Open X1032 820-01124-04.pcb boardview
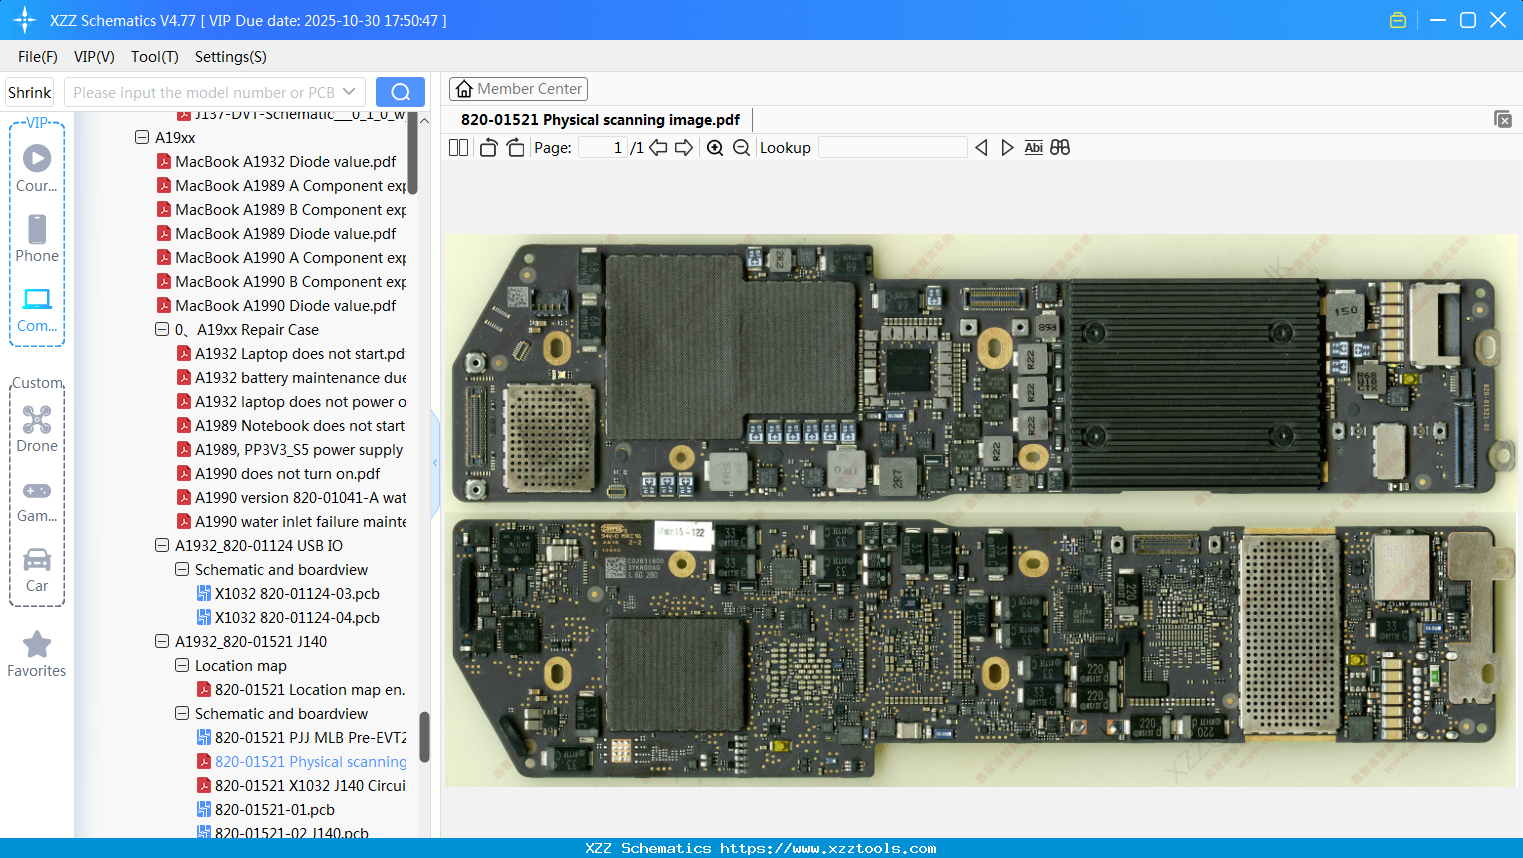Image resolution: width=1523 pixels, height=858 pixels. click(288, 618)
